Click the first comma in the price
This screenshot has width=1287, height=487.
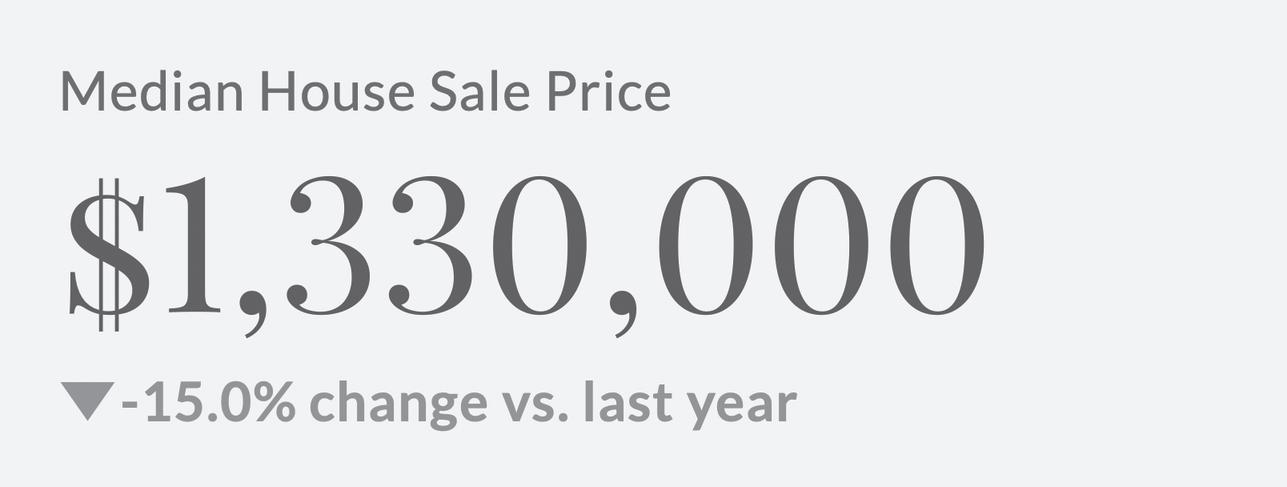point(253,312)
